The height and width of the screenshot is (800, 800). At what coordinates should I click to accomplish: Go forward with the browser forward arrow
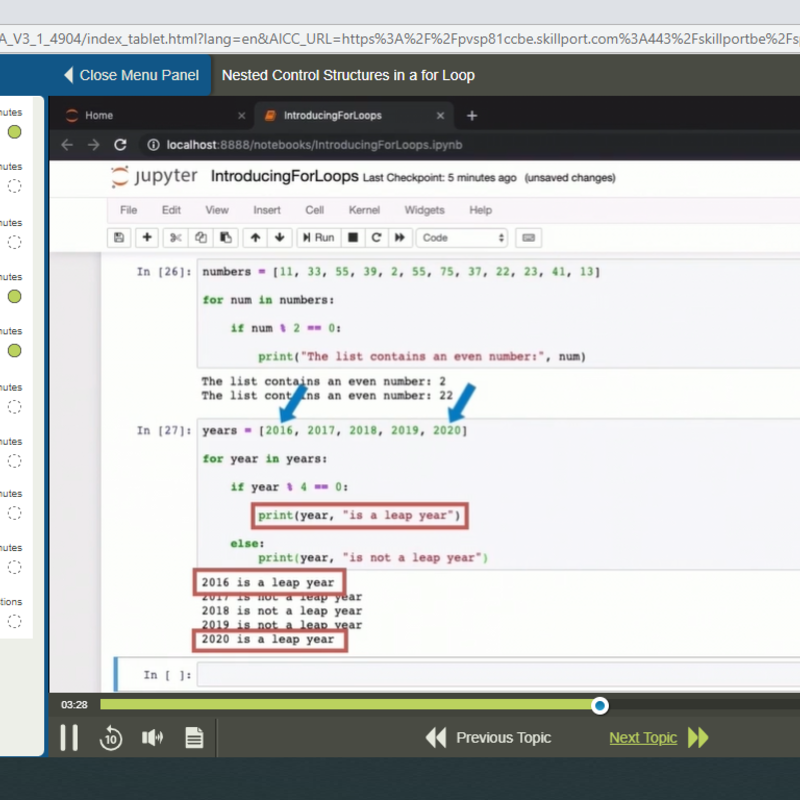tap(93, 145)
